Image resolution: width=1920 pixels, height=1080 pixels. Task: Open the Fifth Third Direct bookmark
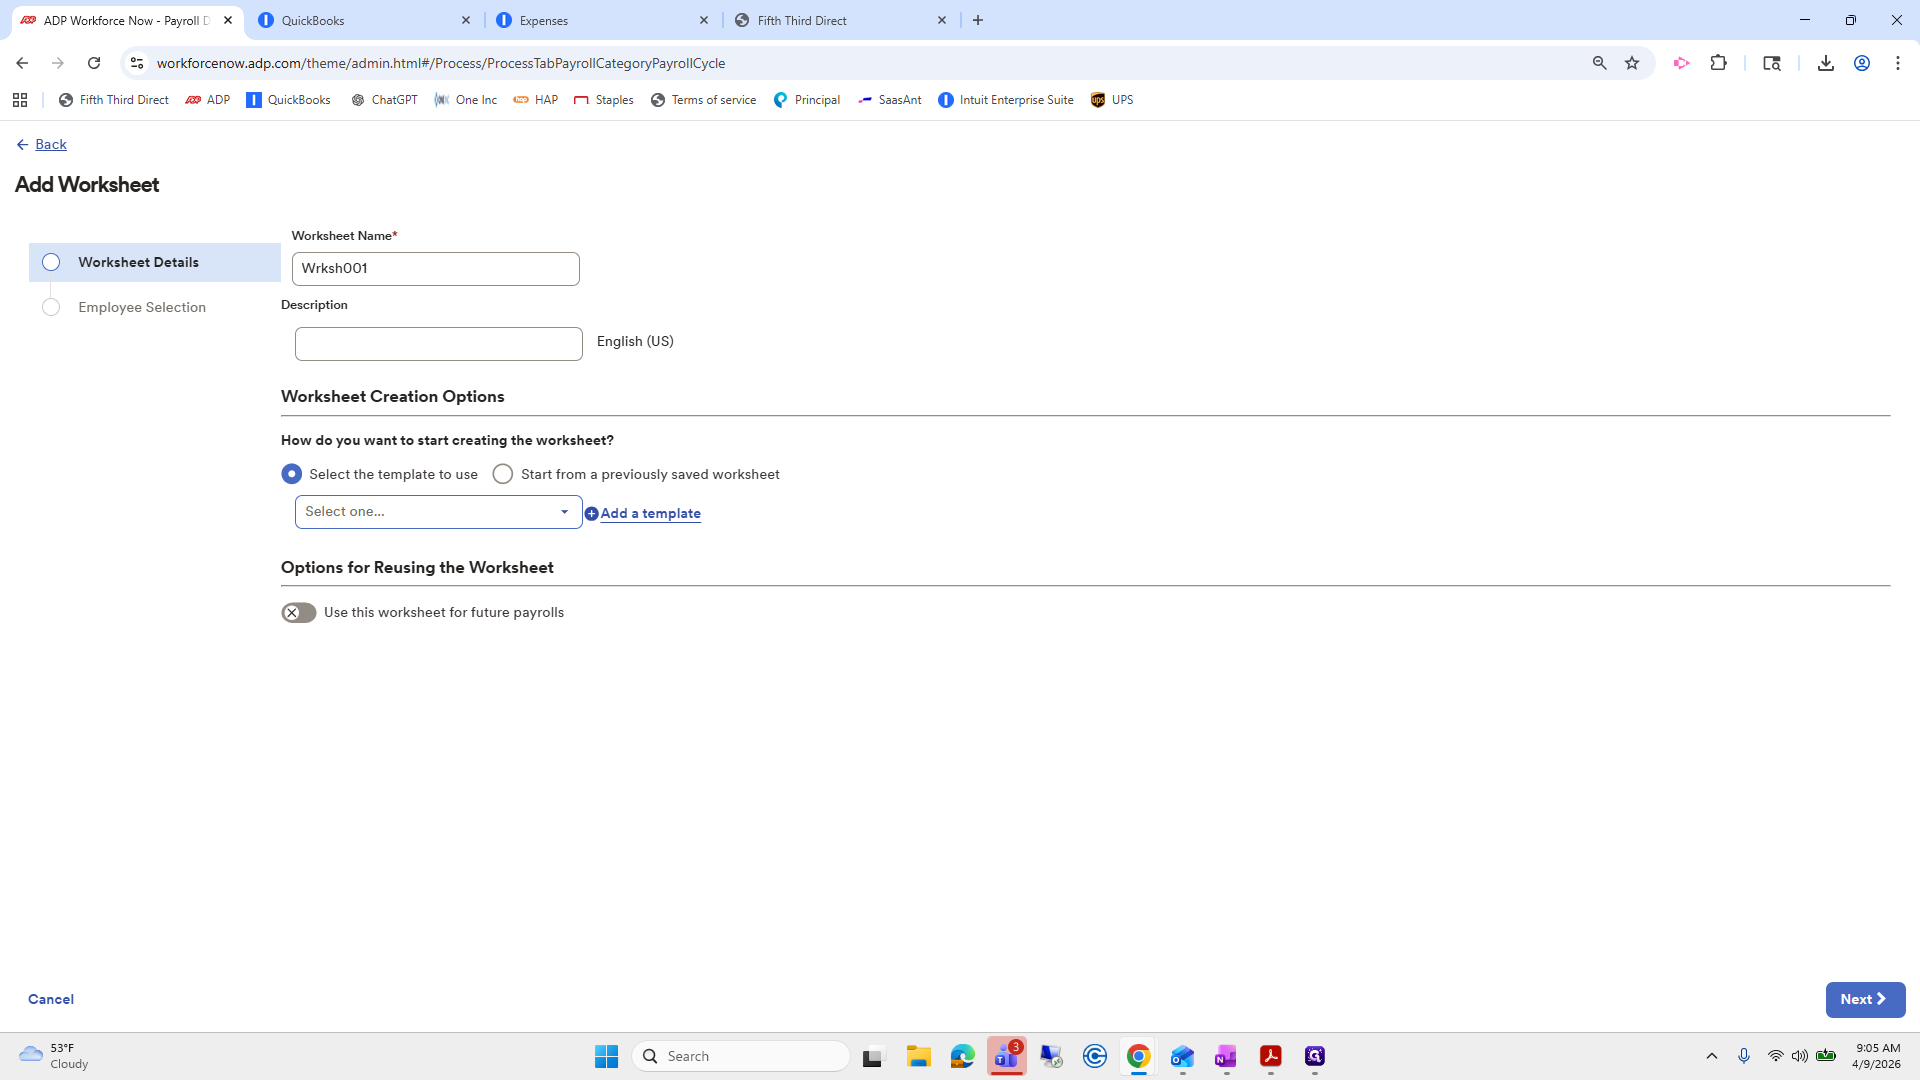113,100
